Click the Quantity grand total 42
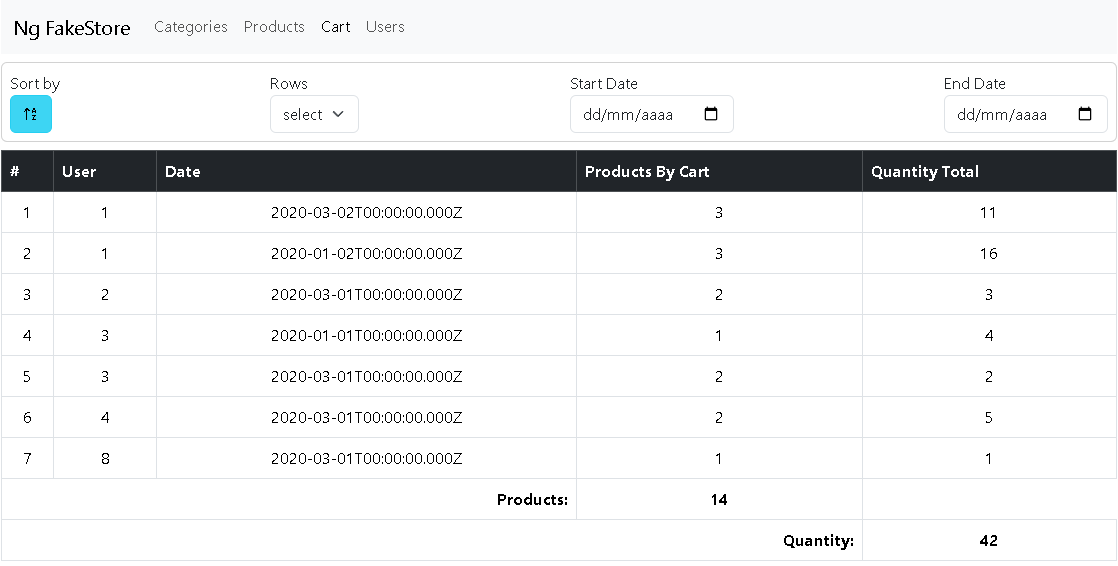The image size is (1118, 566). point(988,541)
